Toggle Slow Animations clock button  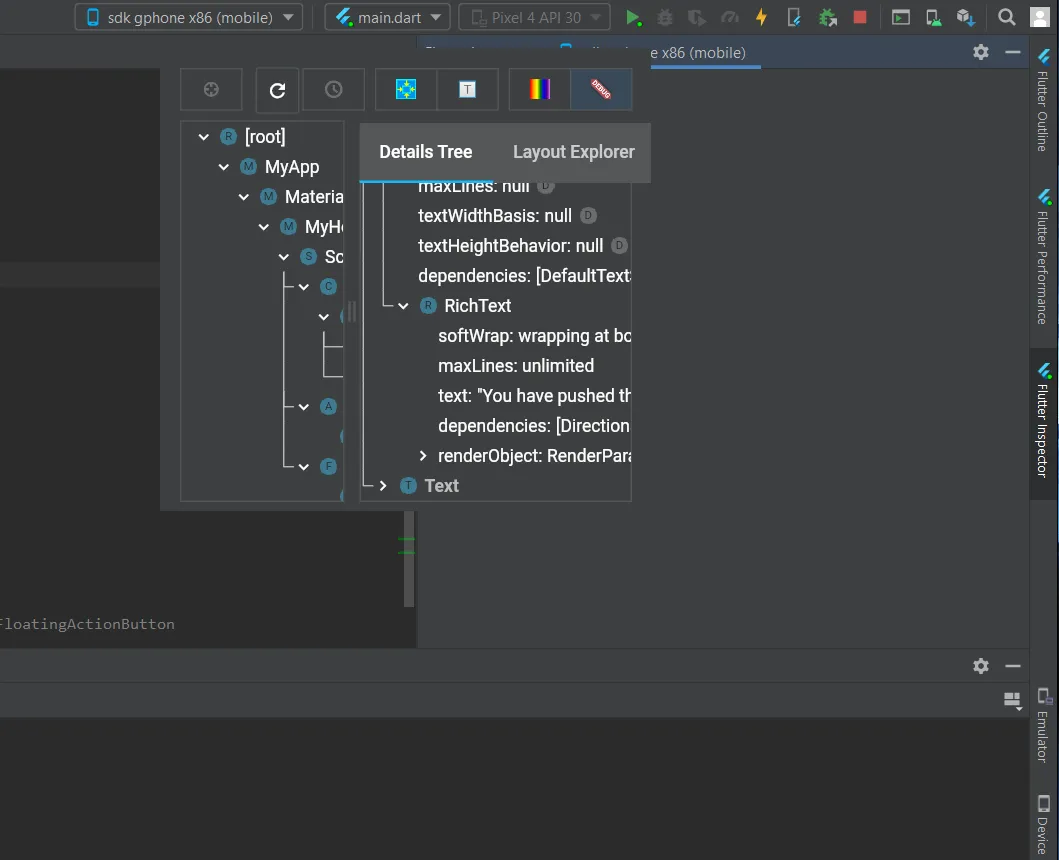(x=334, y=90)
